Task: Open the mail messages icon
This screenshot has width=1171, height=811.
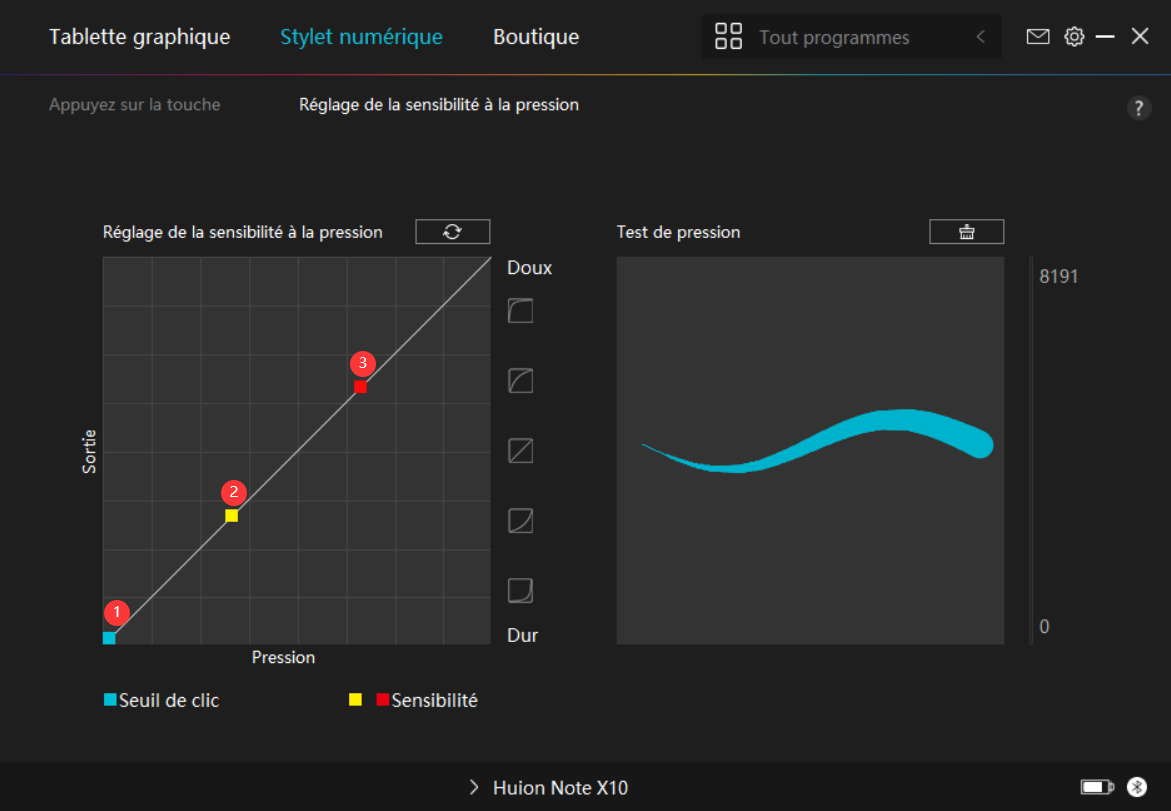Action: point(1038,37)
